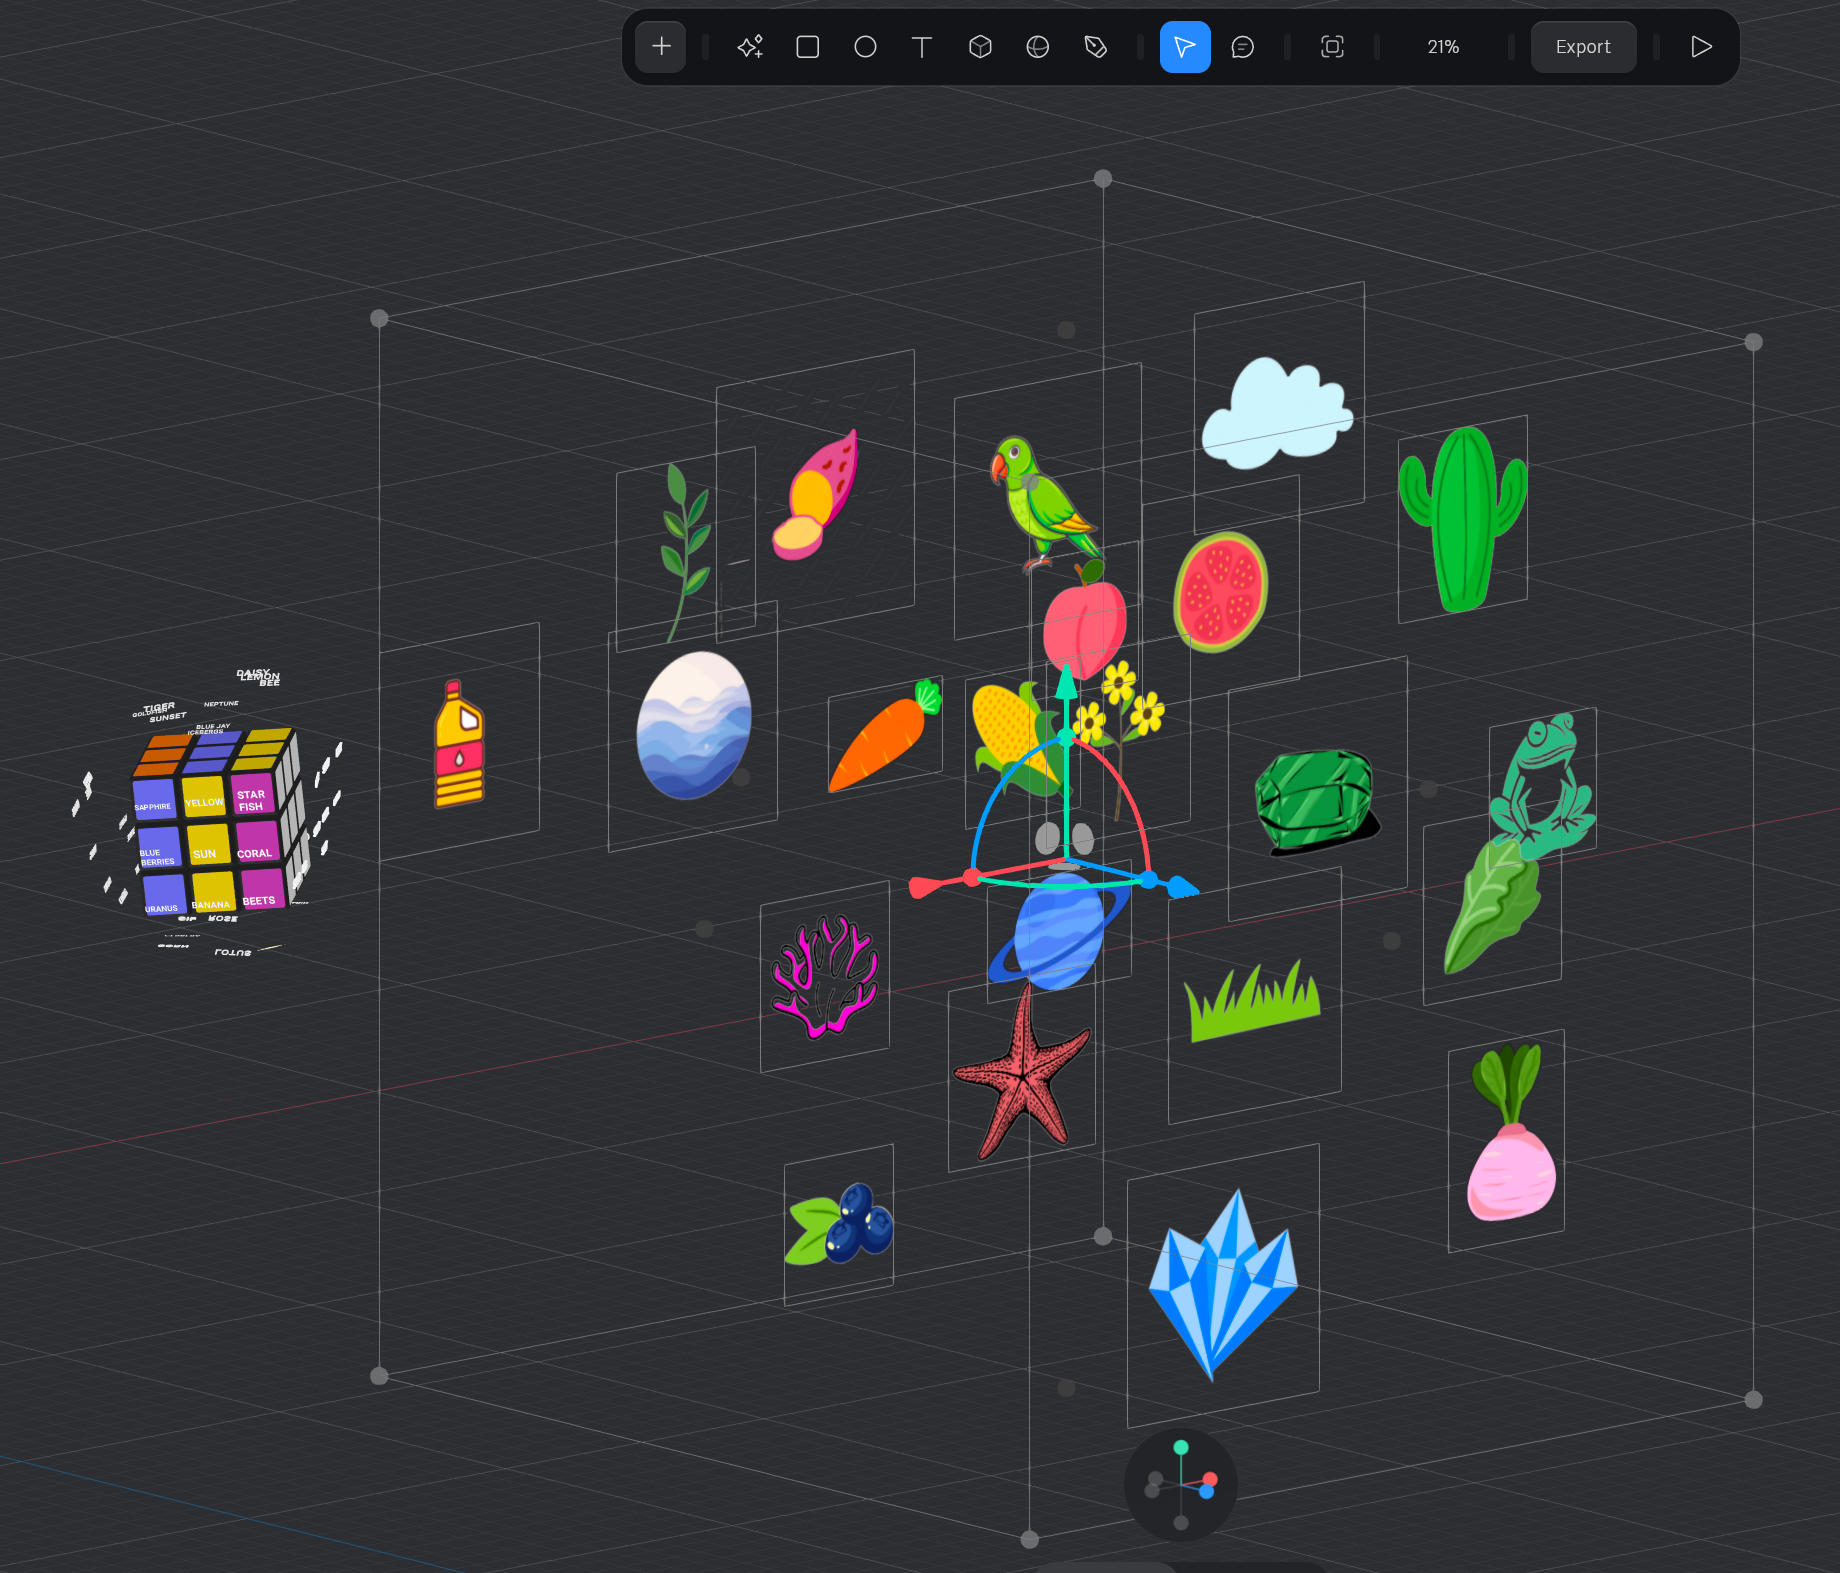Image resolution: width=1840 pixels, height=1573 pixels.
Task: Select the Rubik's cube object
Action: click(x=210, y=820)
